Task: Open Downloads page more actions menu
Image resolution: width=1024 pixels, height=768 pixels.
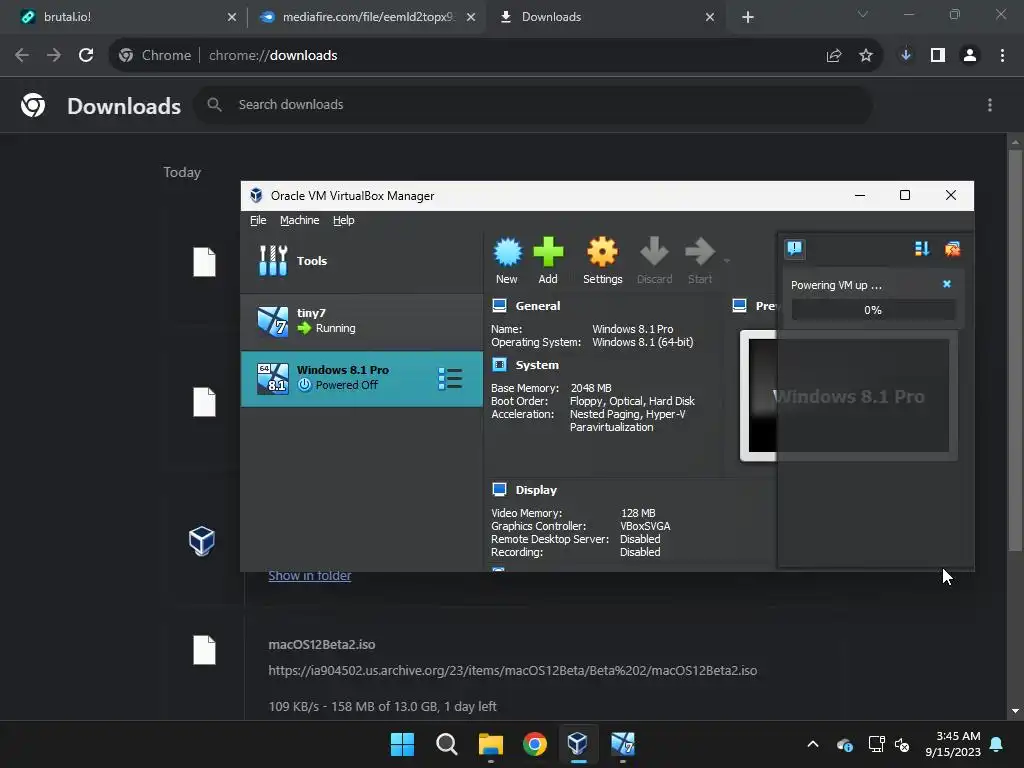Action: pyautogui.click(x=990, y=104)
